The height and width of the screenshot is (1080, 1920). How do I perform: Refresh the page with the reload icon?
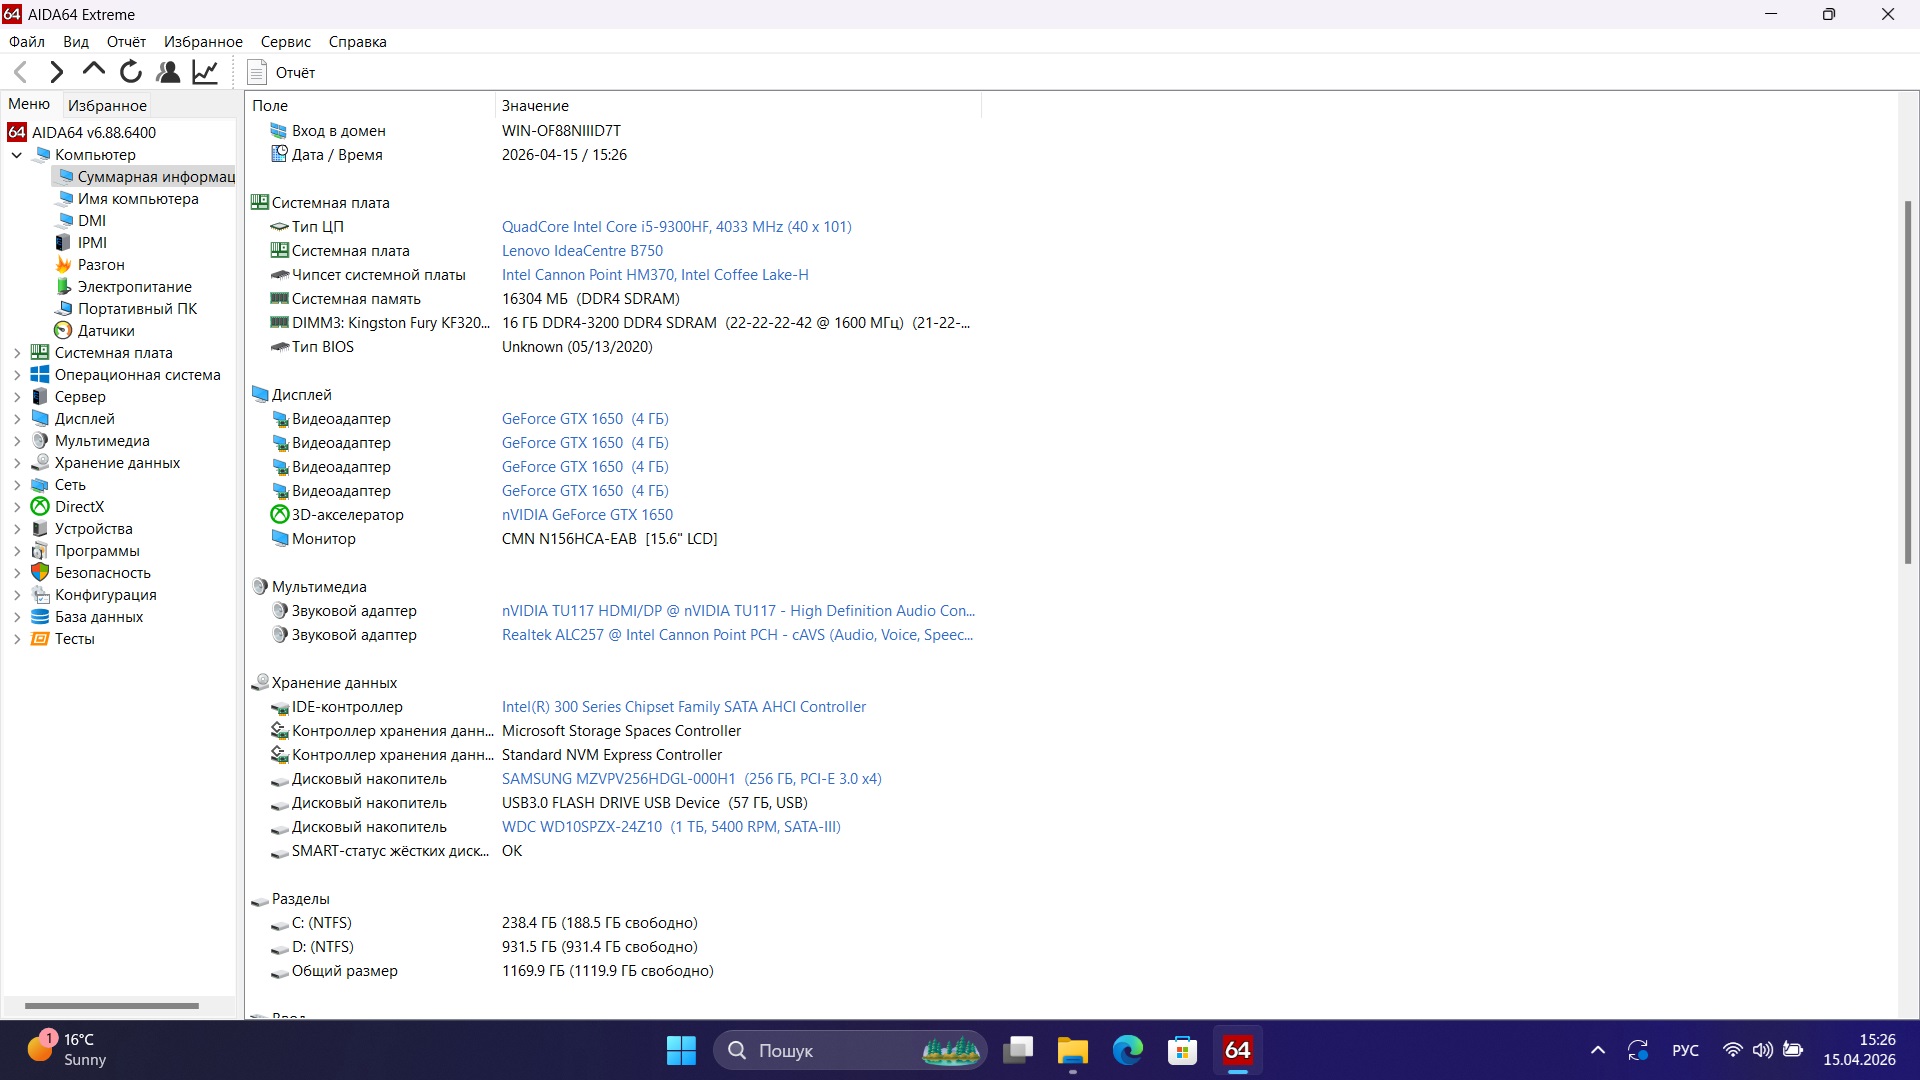coord(130,71)
